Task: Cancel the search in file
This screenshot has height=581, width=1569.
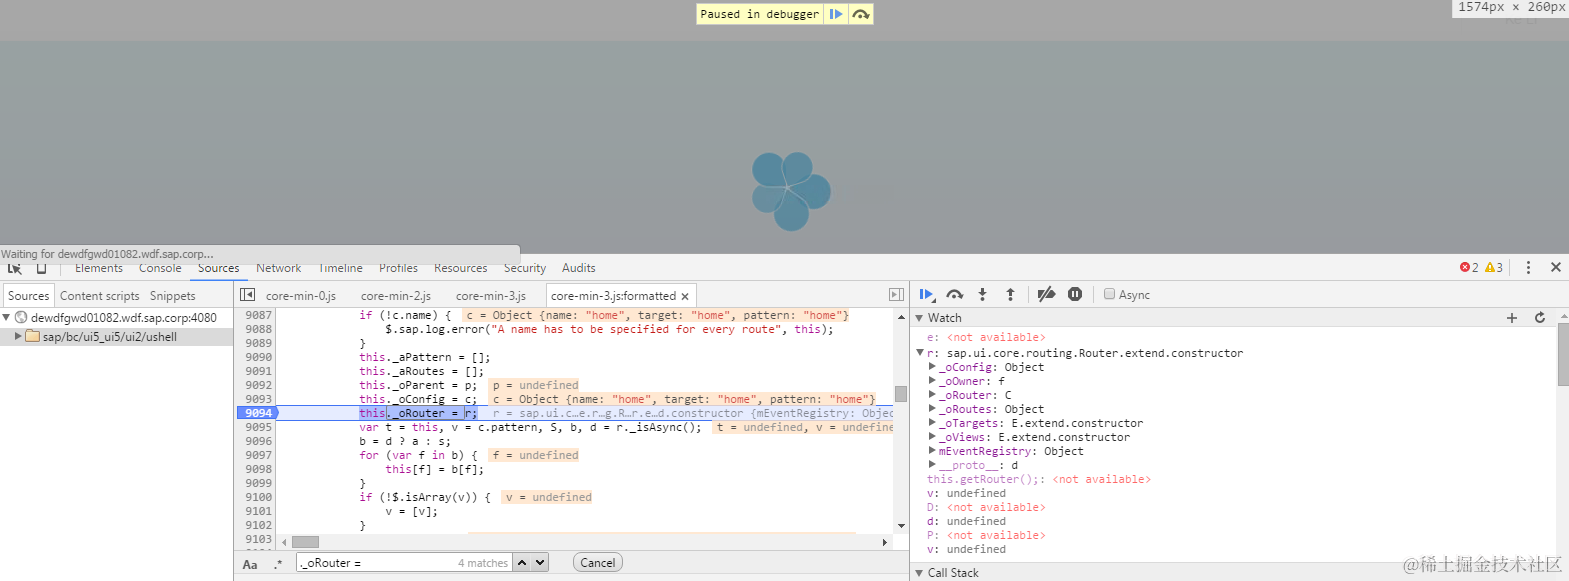Action: 598,563
